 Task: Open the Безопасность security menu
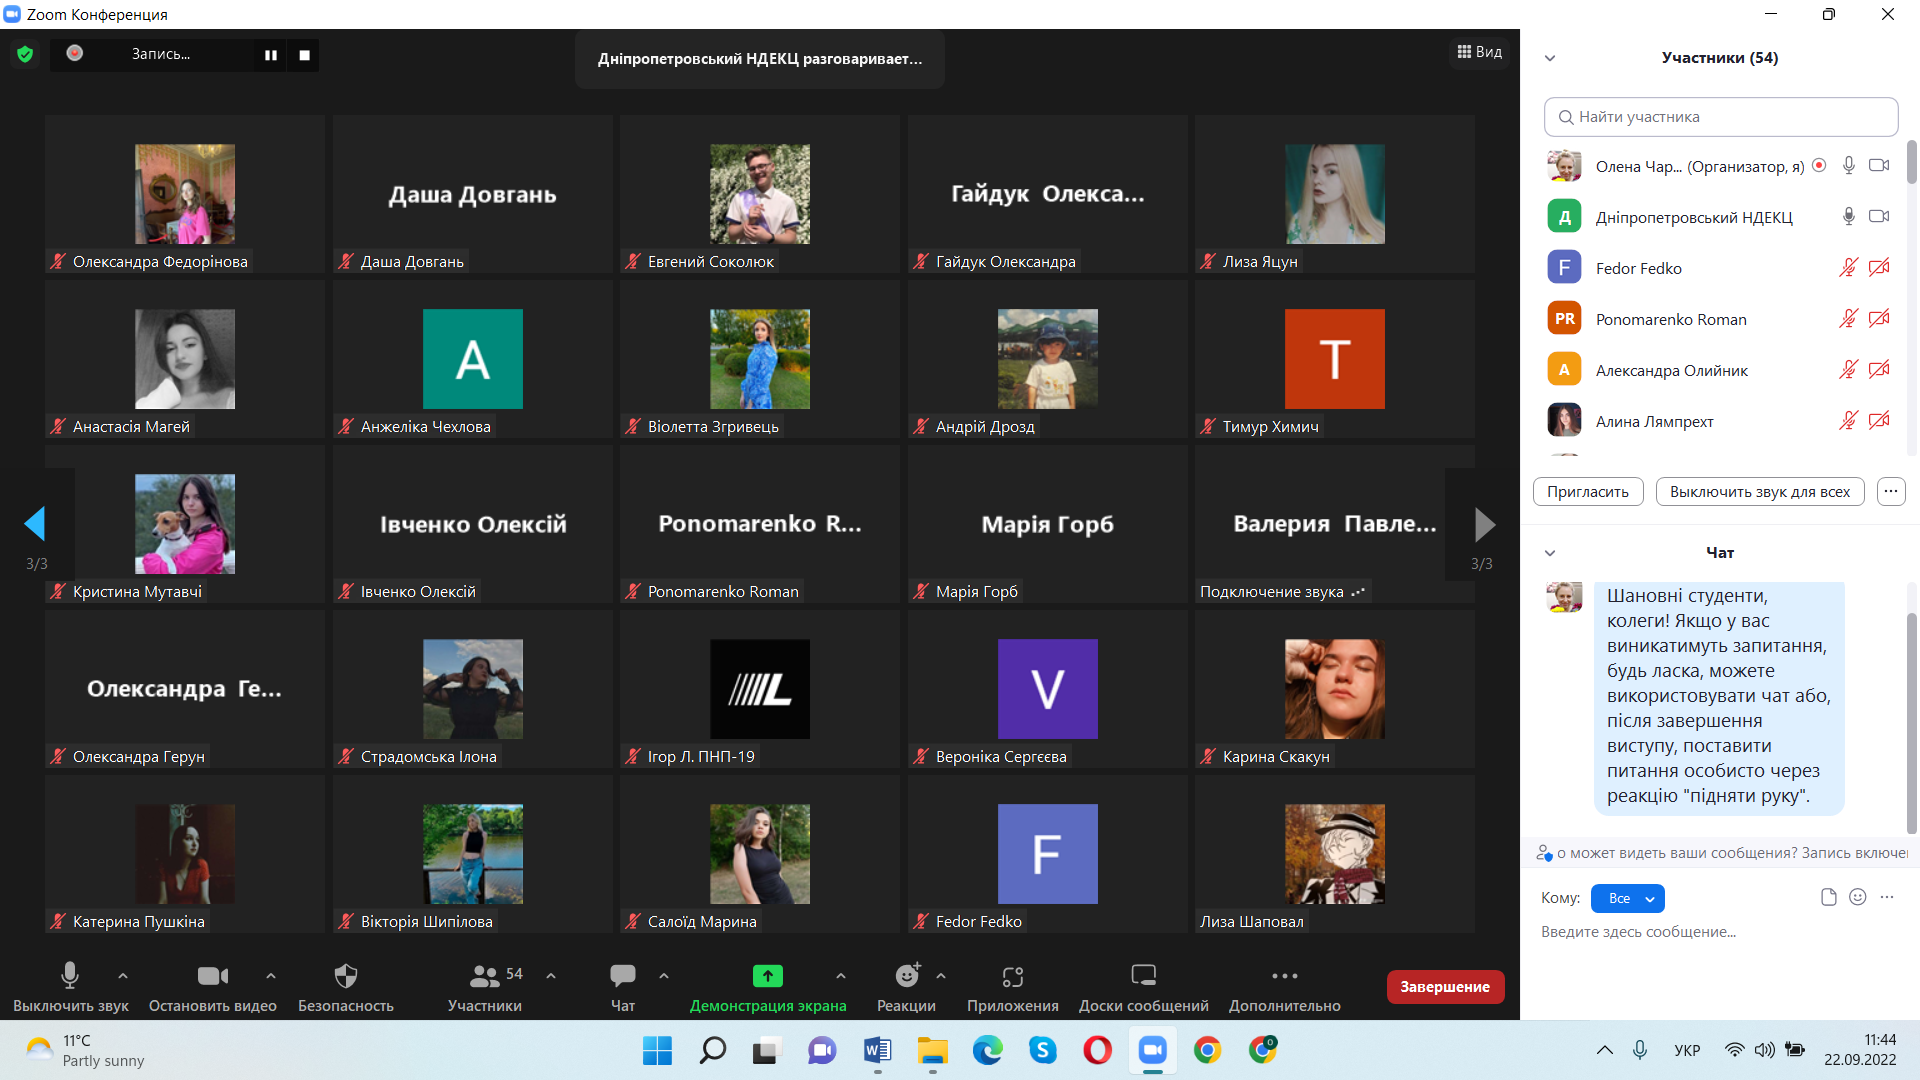(x=345, y=987)
